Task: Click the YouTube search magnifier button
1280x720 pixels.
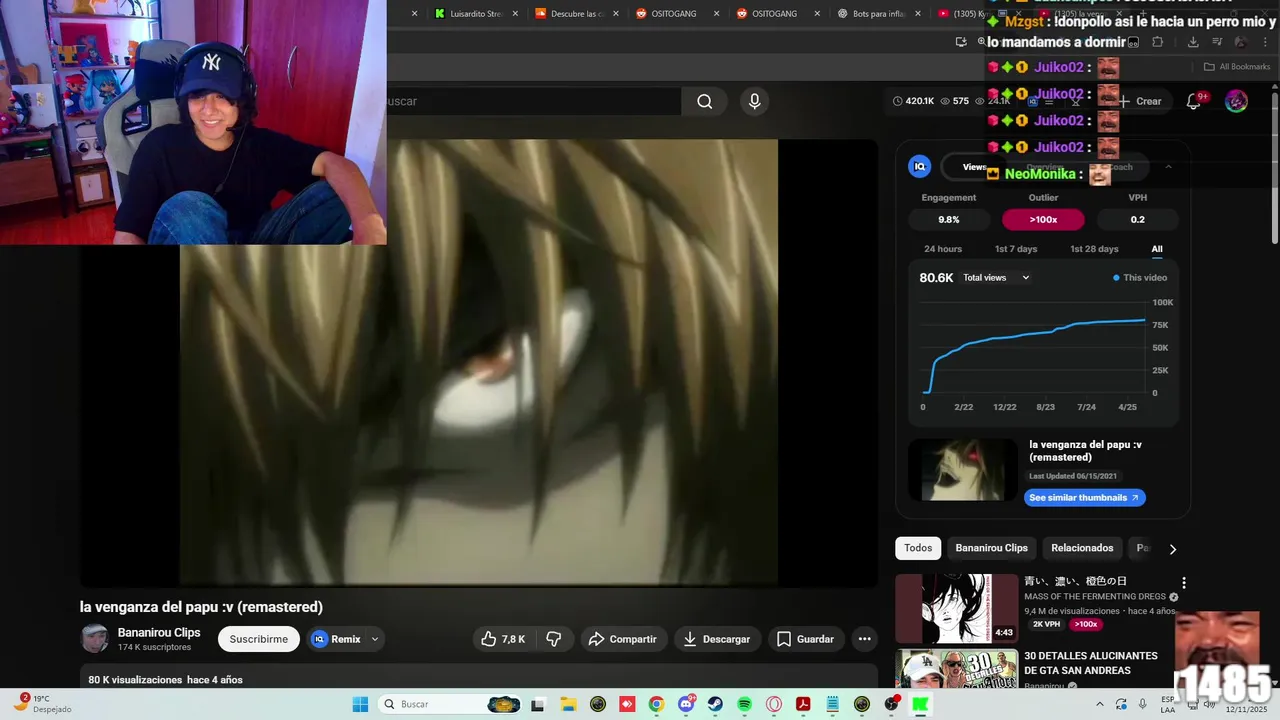Action: [705, 101]
